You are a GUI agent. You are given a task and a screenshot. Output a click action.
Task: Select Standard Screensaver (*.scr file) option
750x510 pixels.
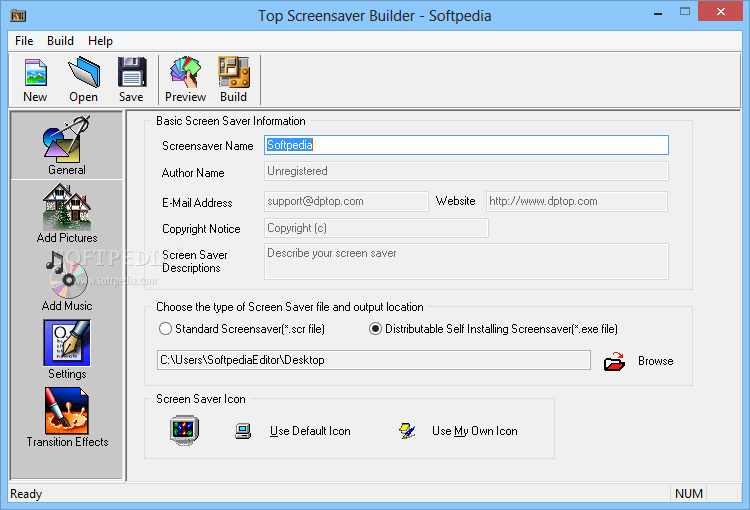point(242,329)
